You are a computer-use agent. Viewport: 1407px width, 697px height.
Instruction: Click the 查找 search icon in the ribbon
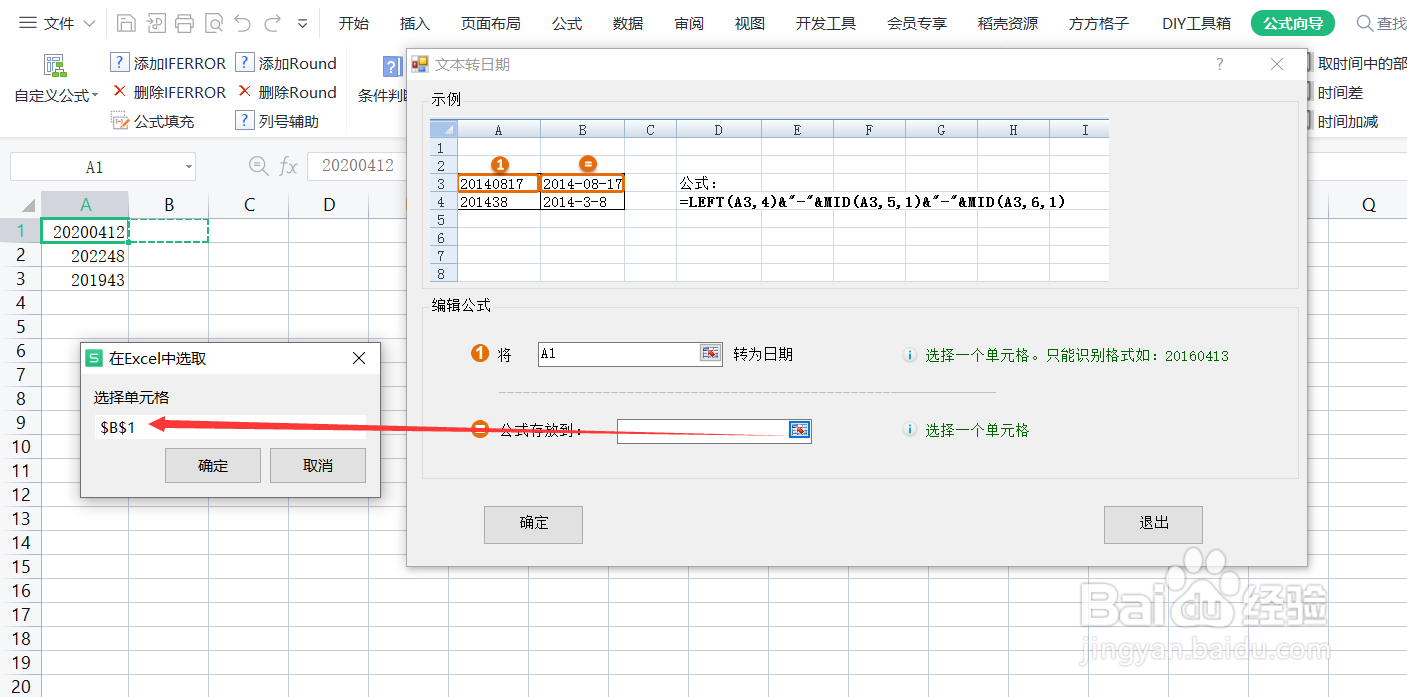(1365, 23)
